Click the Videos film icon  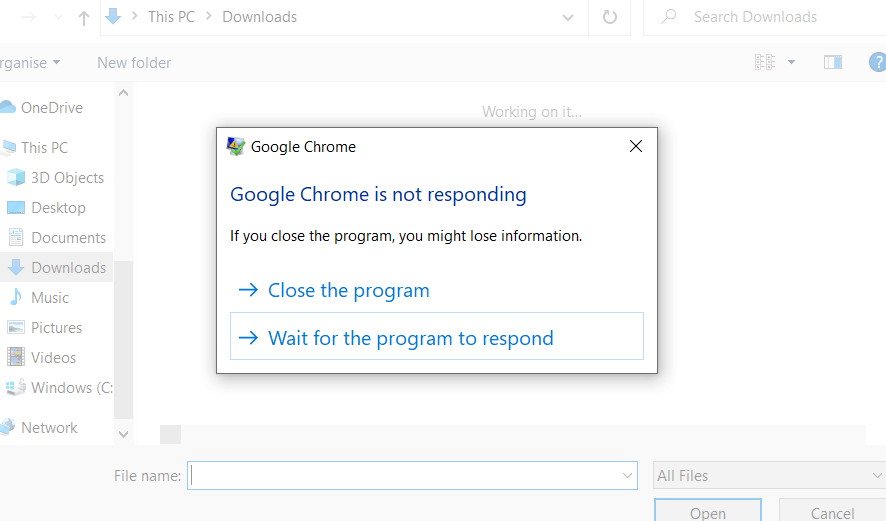click(x=16, y=357)
